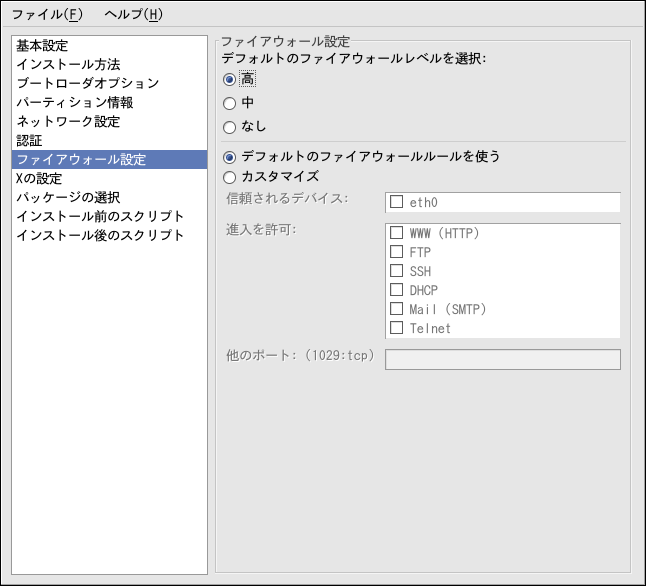Choose the 高 firewall level radio button
The height and width of the screenshot is (586, 646).
click(230, 80)
